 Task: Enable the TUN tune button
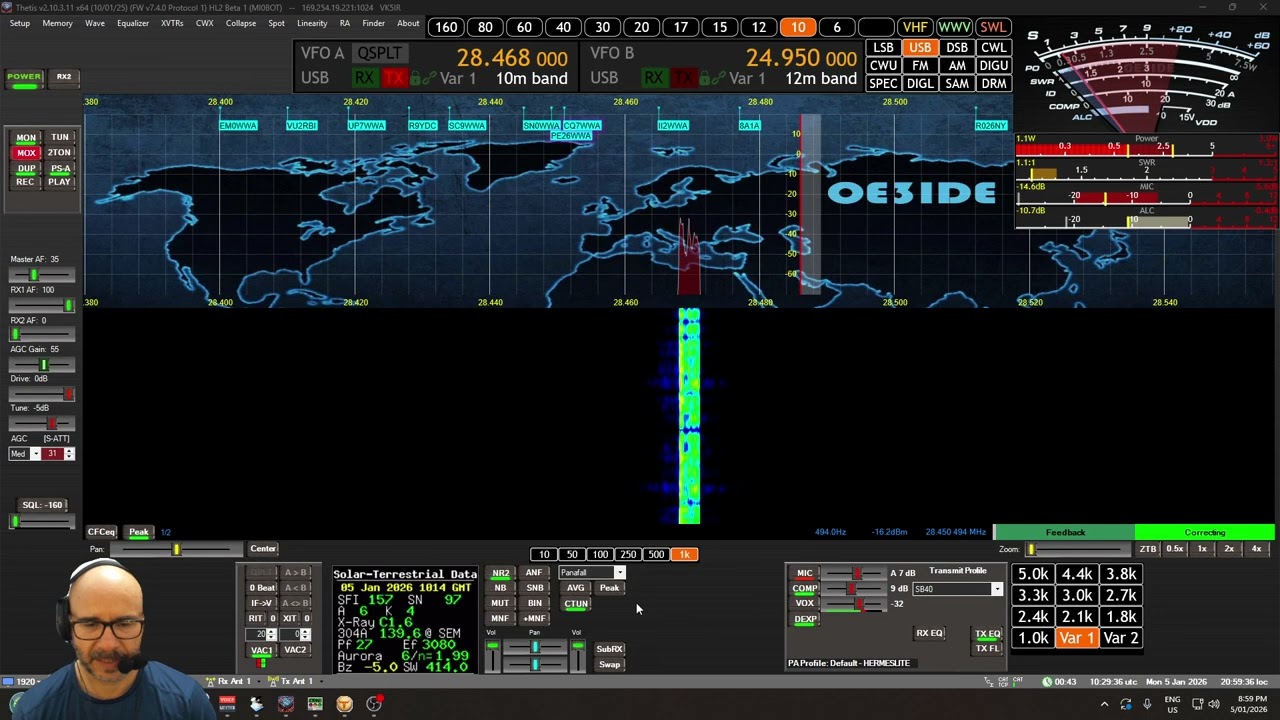(x=60, y=138)
